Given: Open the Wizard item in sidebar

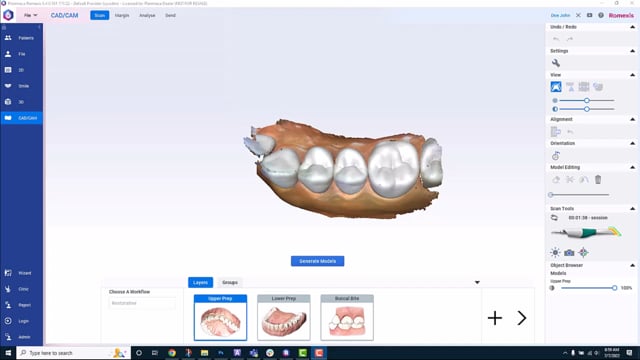Looking at the screenshot, I should [x=21, y=273].
